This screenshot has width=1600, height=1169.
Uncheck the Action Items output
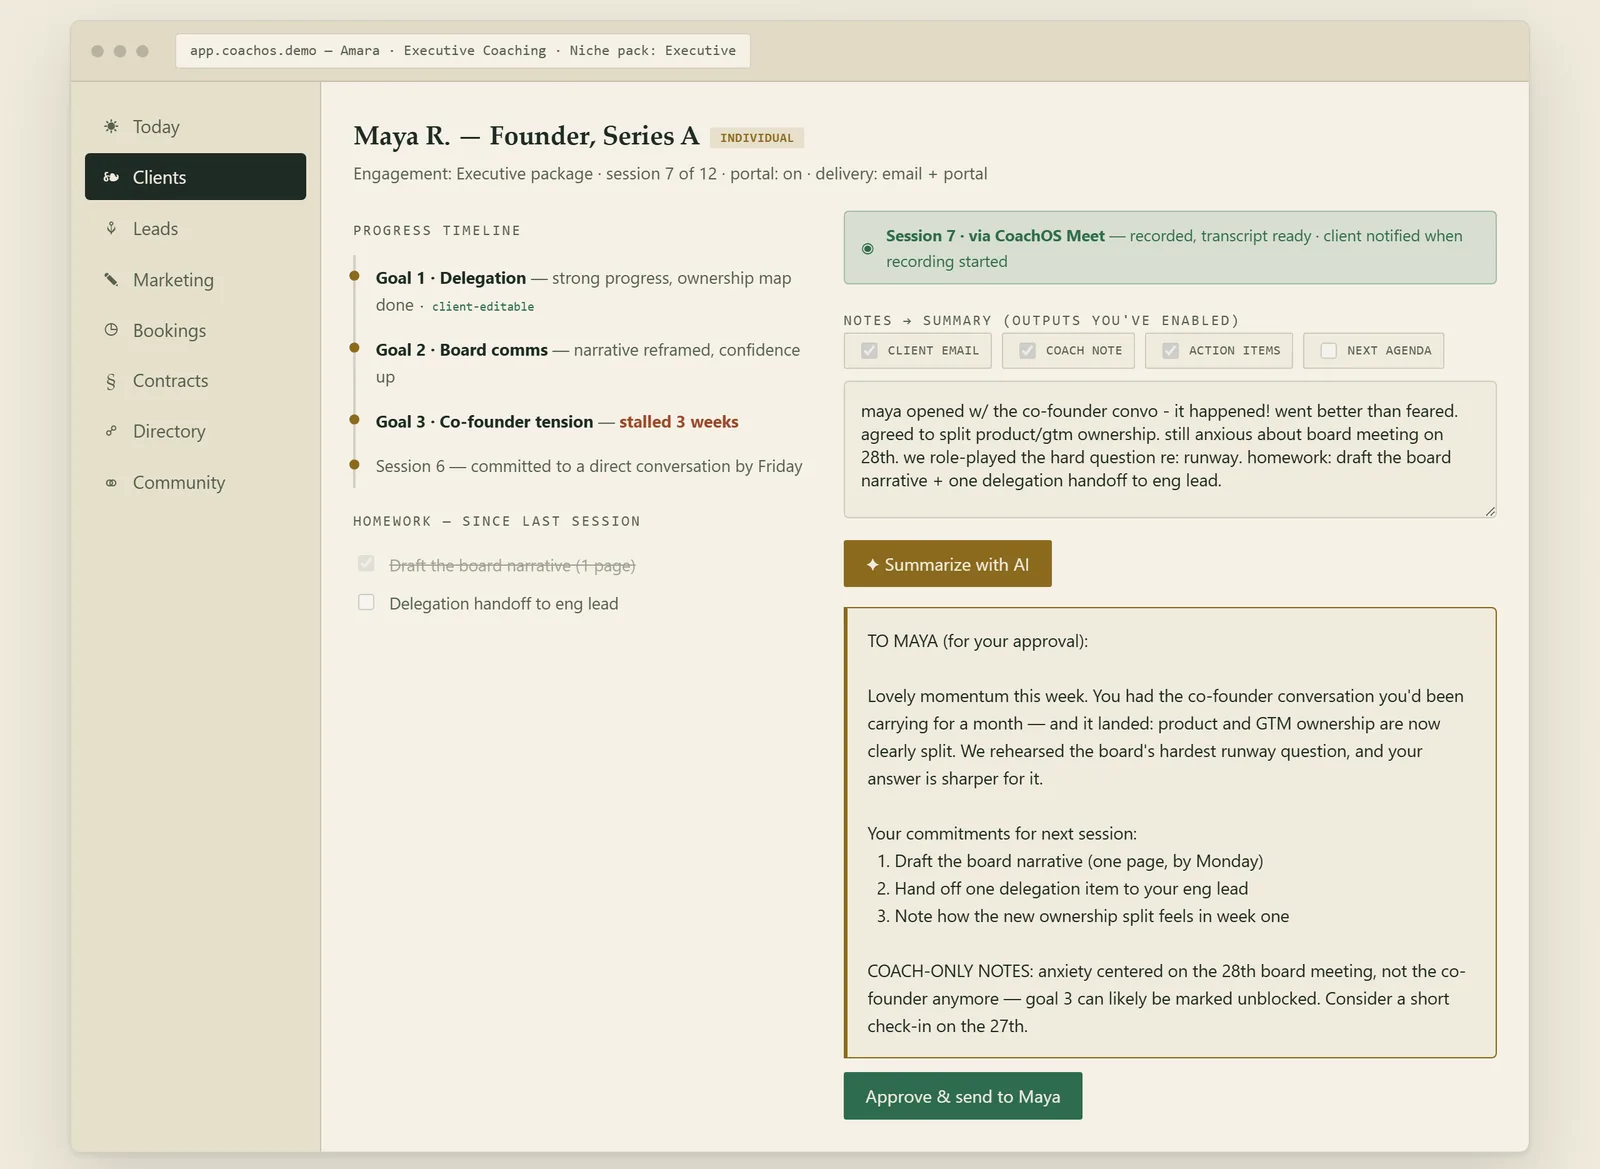tap(1170, 351)
